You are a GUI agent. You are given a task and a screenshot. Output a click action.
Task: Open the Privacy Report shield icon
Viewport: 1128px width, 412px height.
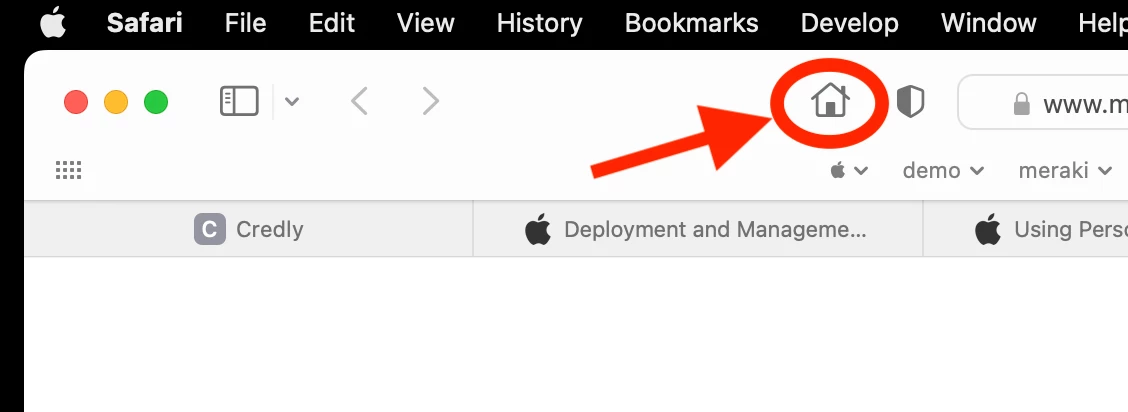pyautogui.click(x=910, y=101)
